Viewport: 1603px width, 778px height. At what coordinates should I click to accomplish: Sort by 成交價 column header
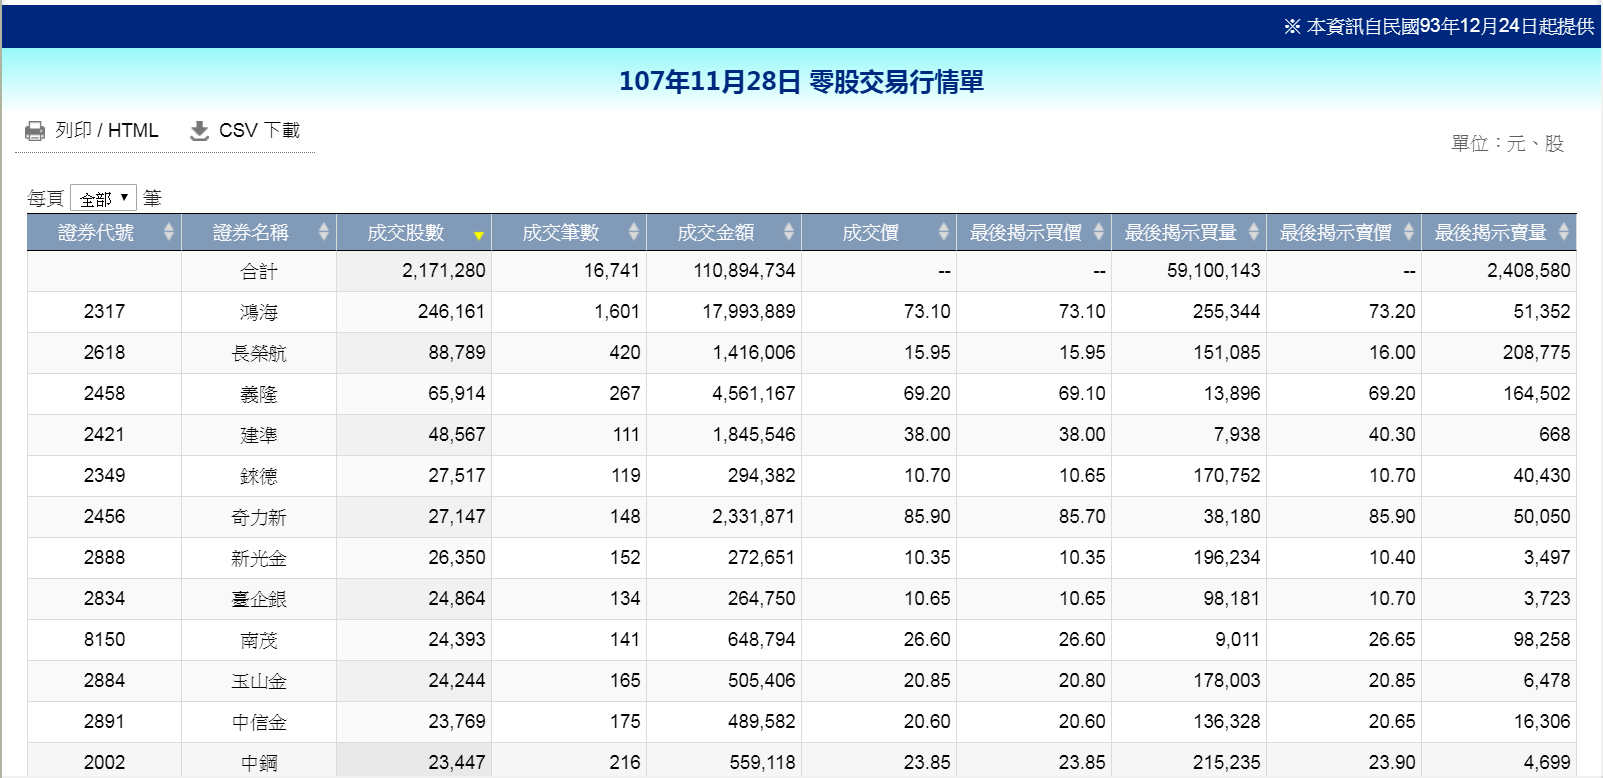coord(879,232)
